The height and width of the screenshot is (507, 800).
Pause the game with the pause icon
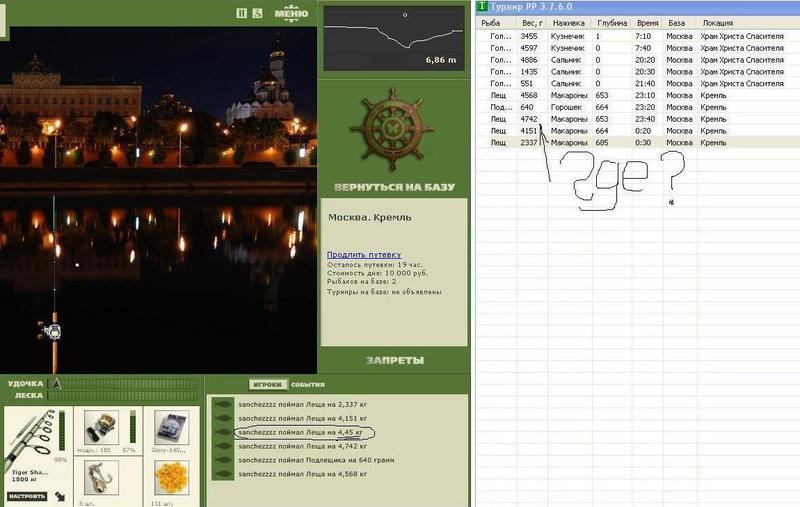pyautogui.click(x=241, y=13)
